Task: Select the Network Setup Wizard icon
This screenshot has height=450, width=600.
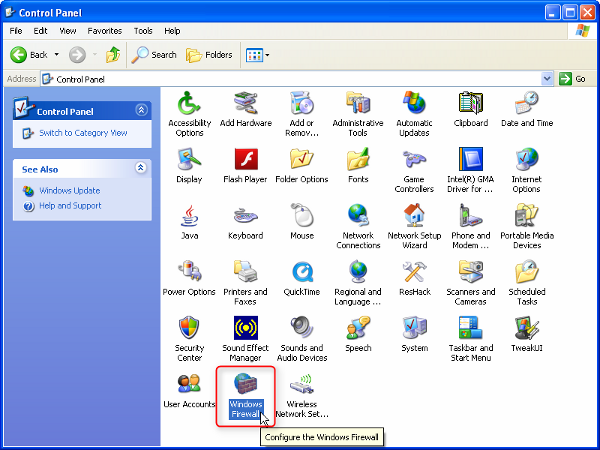Action: [414, 216]
